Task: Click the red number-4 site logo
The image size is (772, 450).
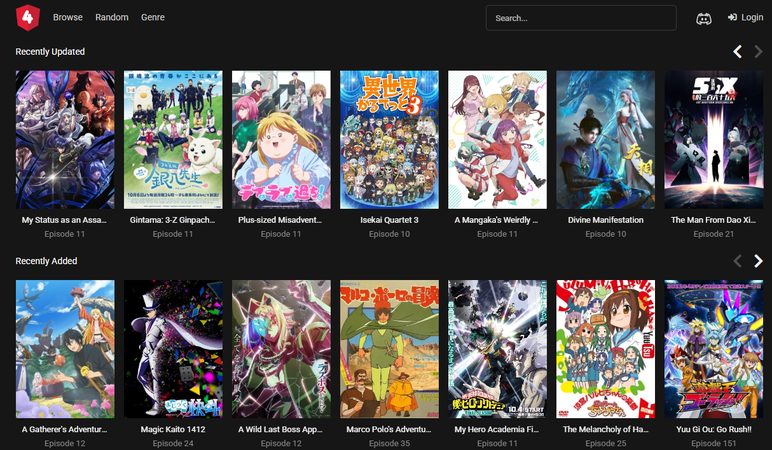Action: 28,18
